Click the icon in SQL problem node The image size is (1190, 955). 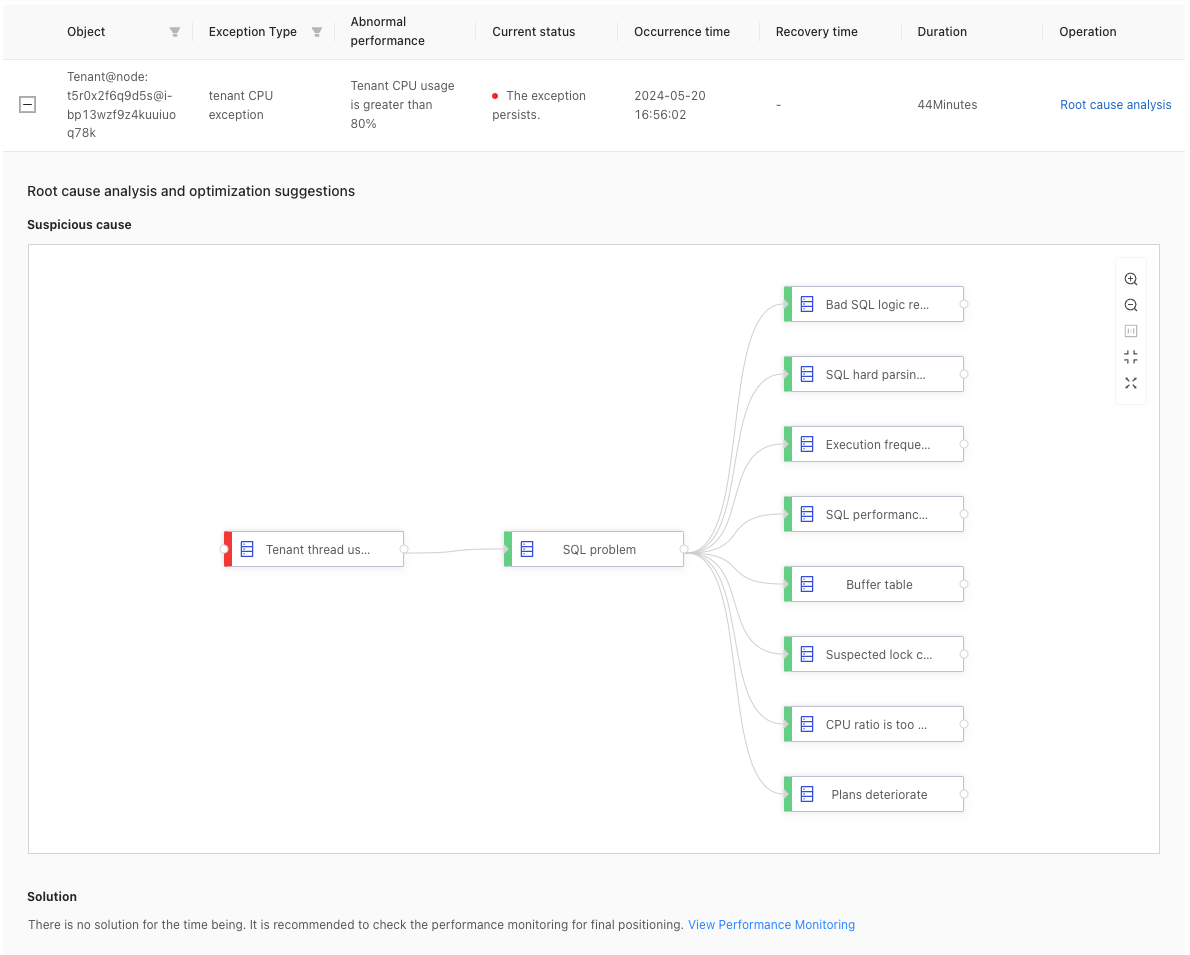(x=527, y=549)
